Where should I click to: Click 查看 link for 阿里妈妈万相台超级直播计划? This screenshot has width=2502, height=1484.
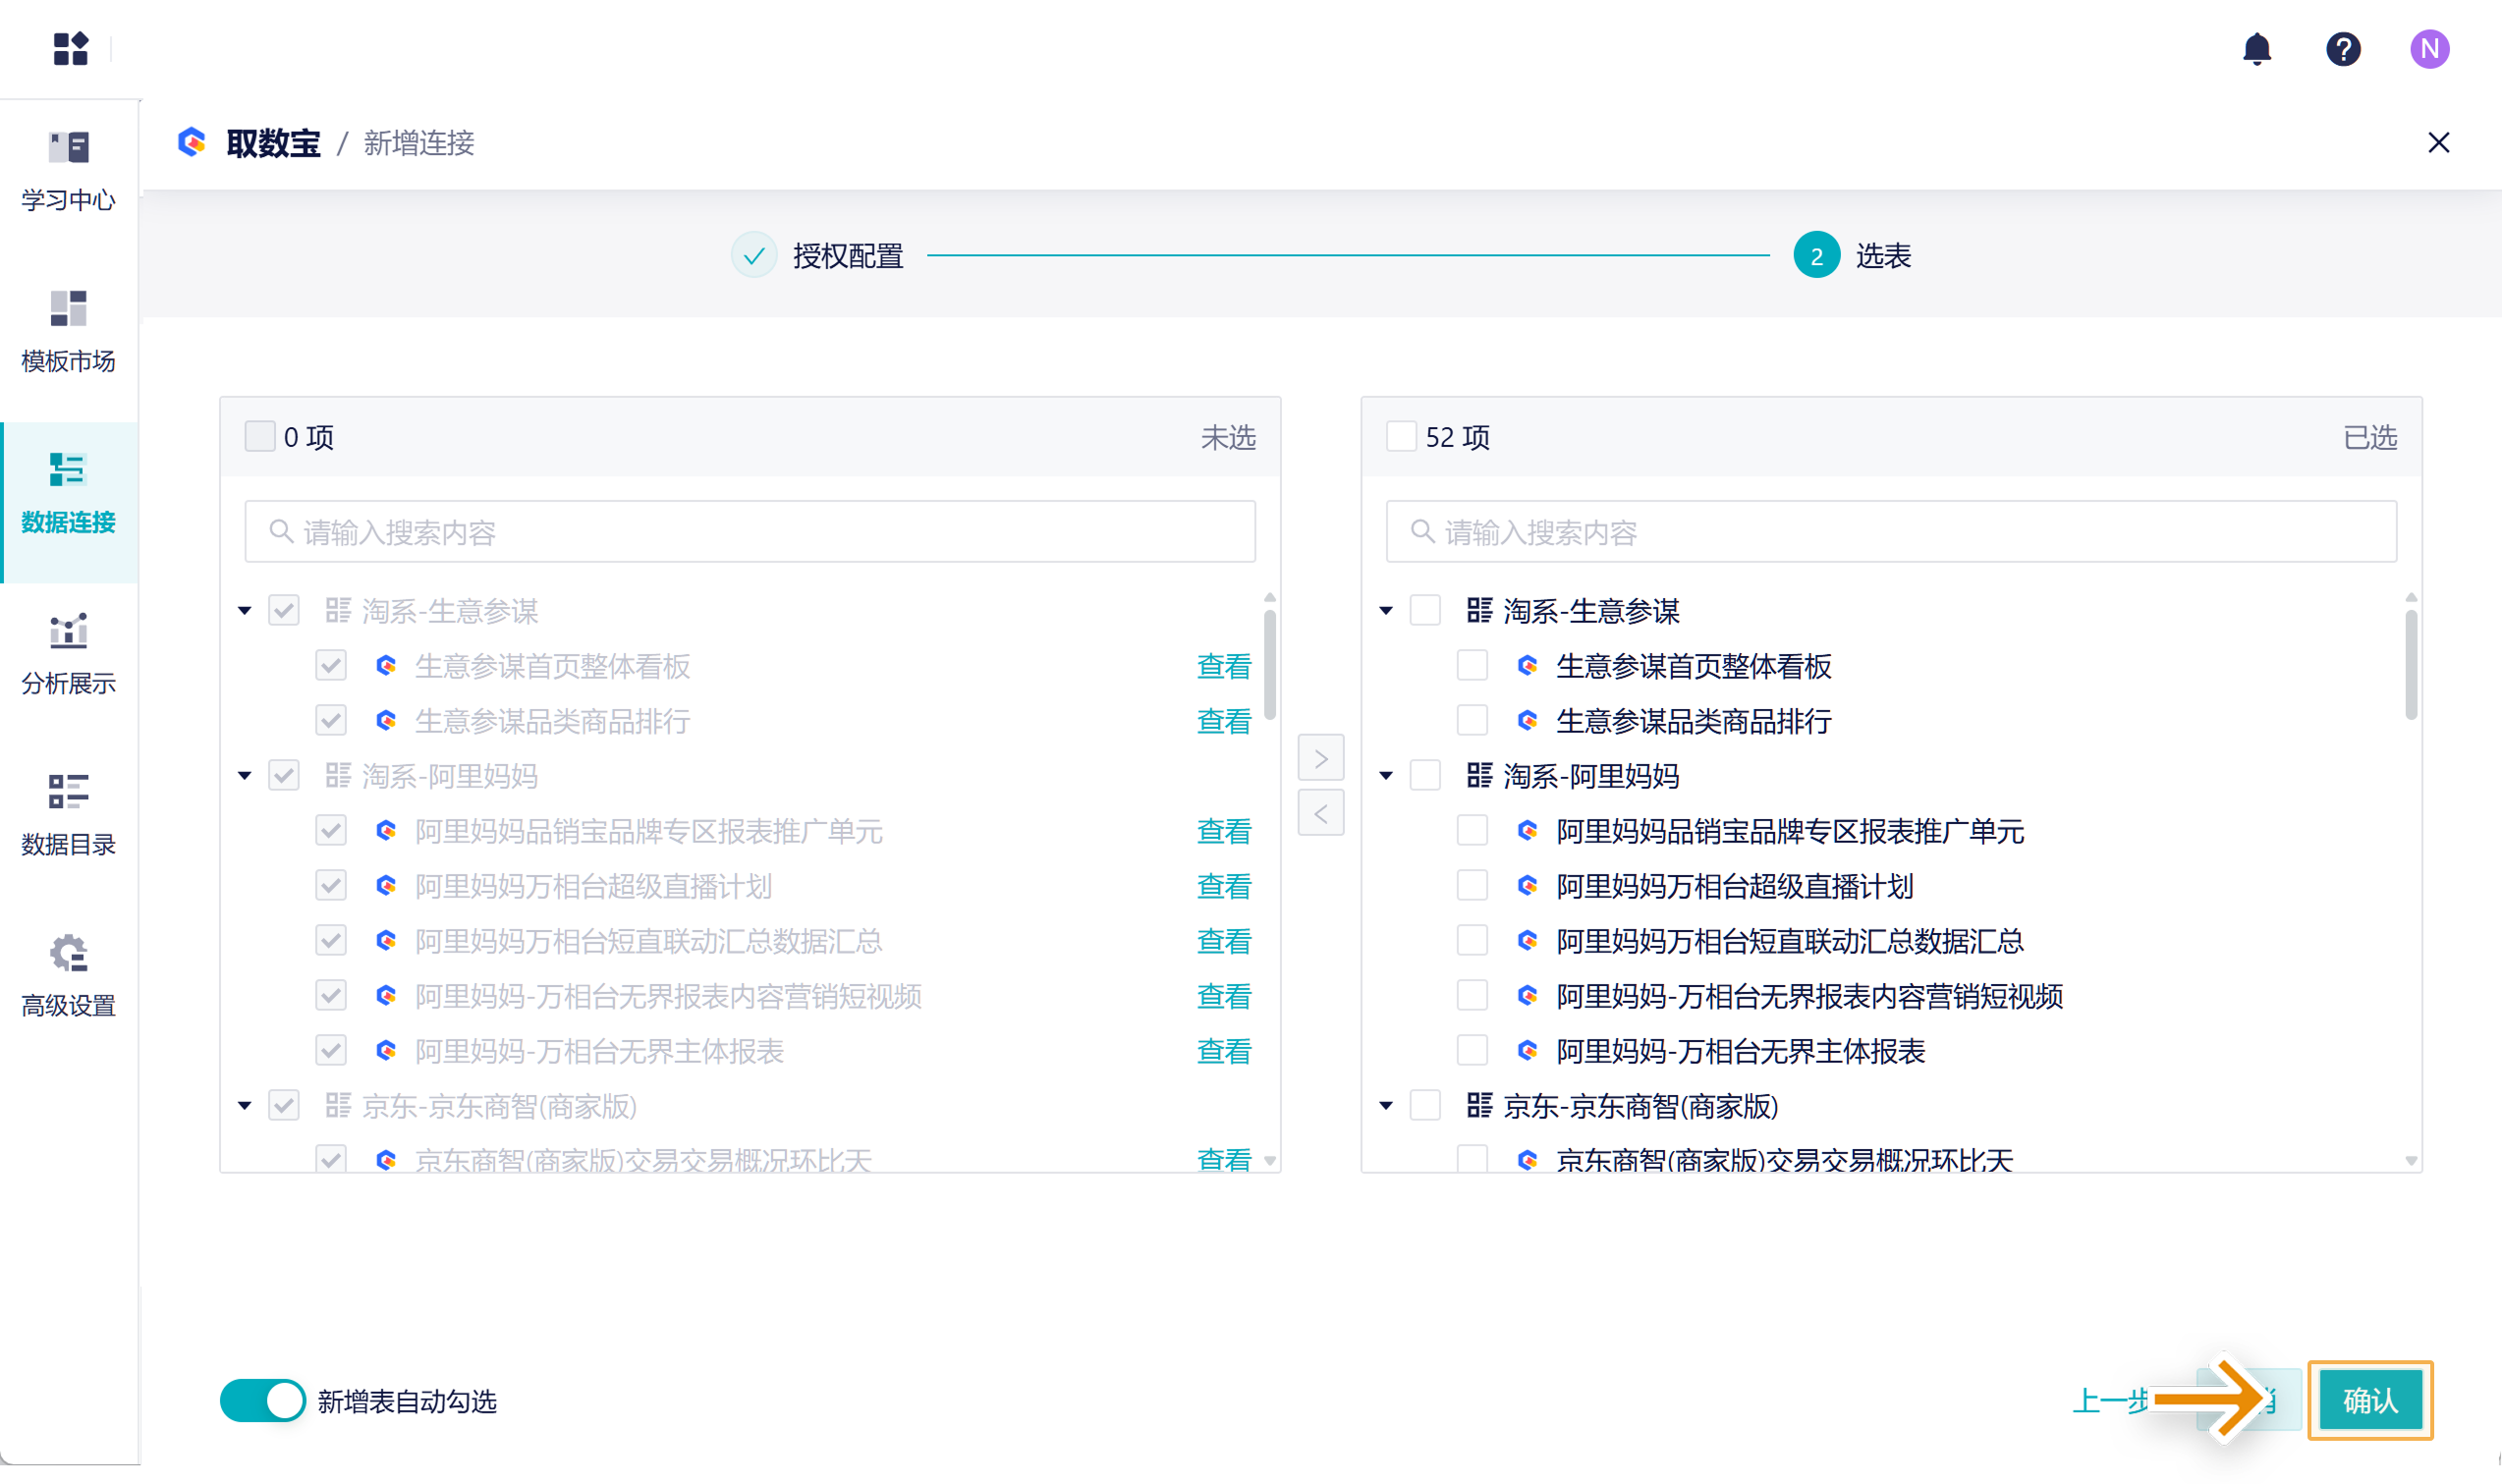point(1223,886)
